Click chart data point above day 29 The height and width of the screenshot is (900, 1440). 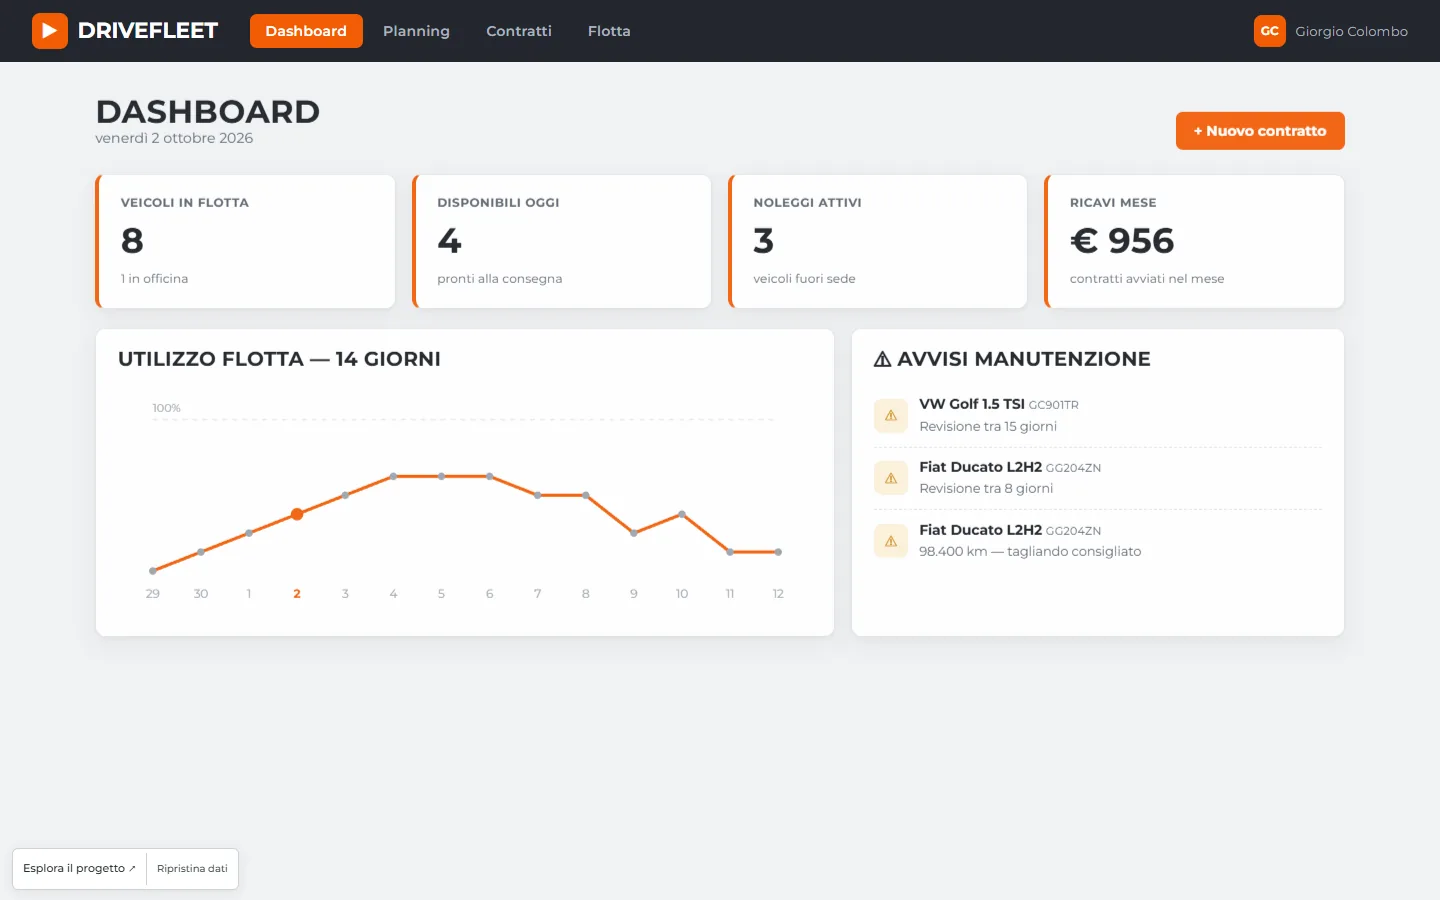tap(153, 571)
